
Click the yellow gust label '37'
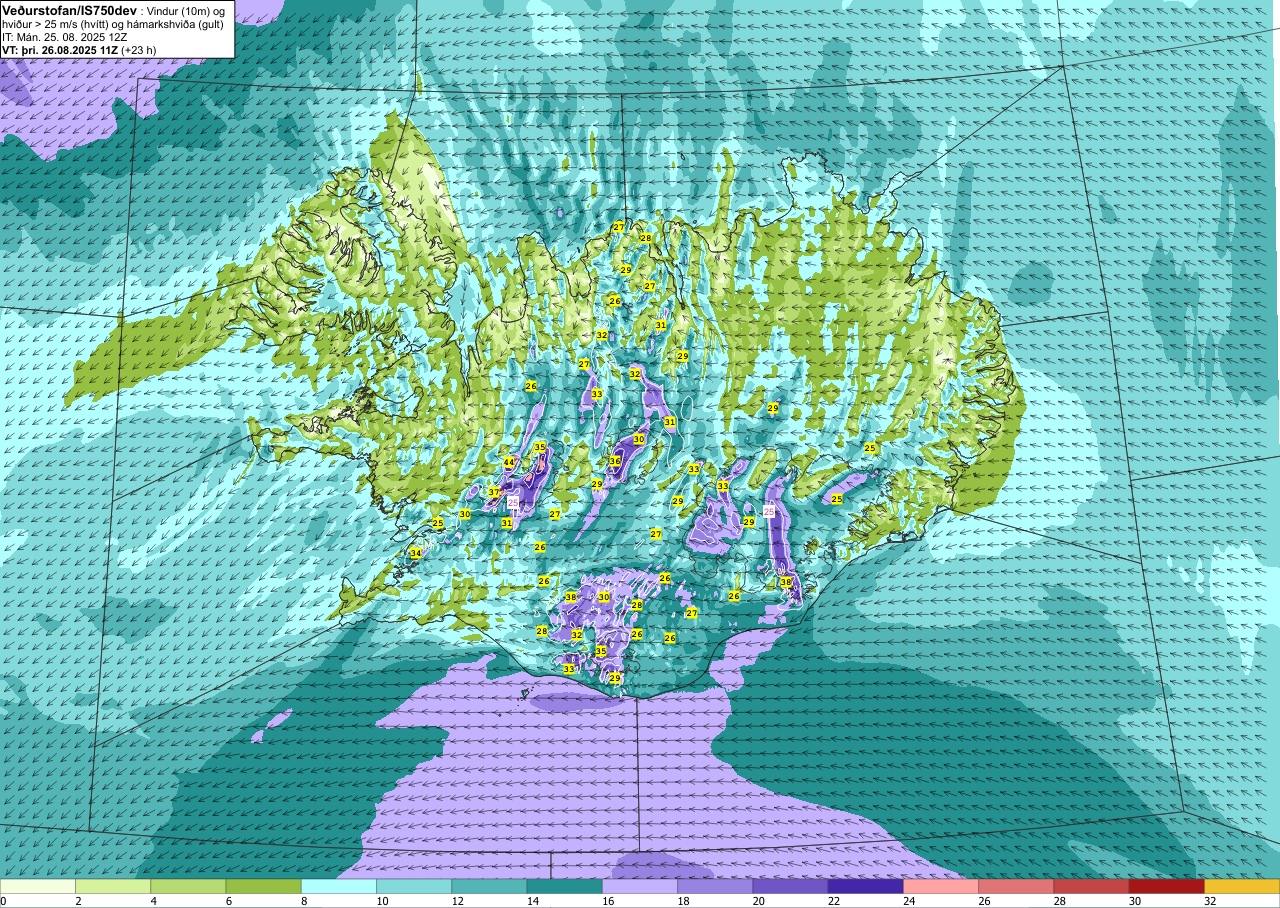[x=493, y=492]
